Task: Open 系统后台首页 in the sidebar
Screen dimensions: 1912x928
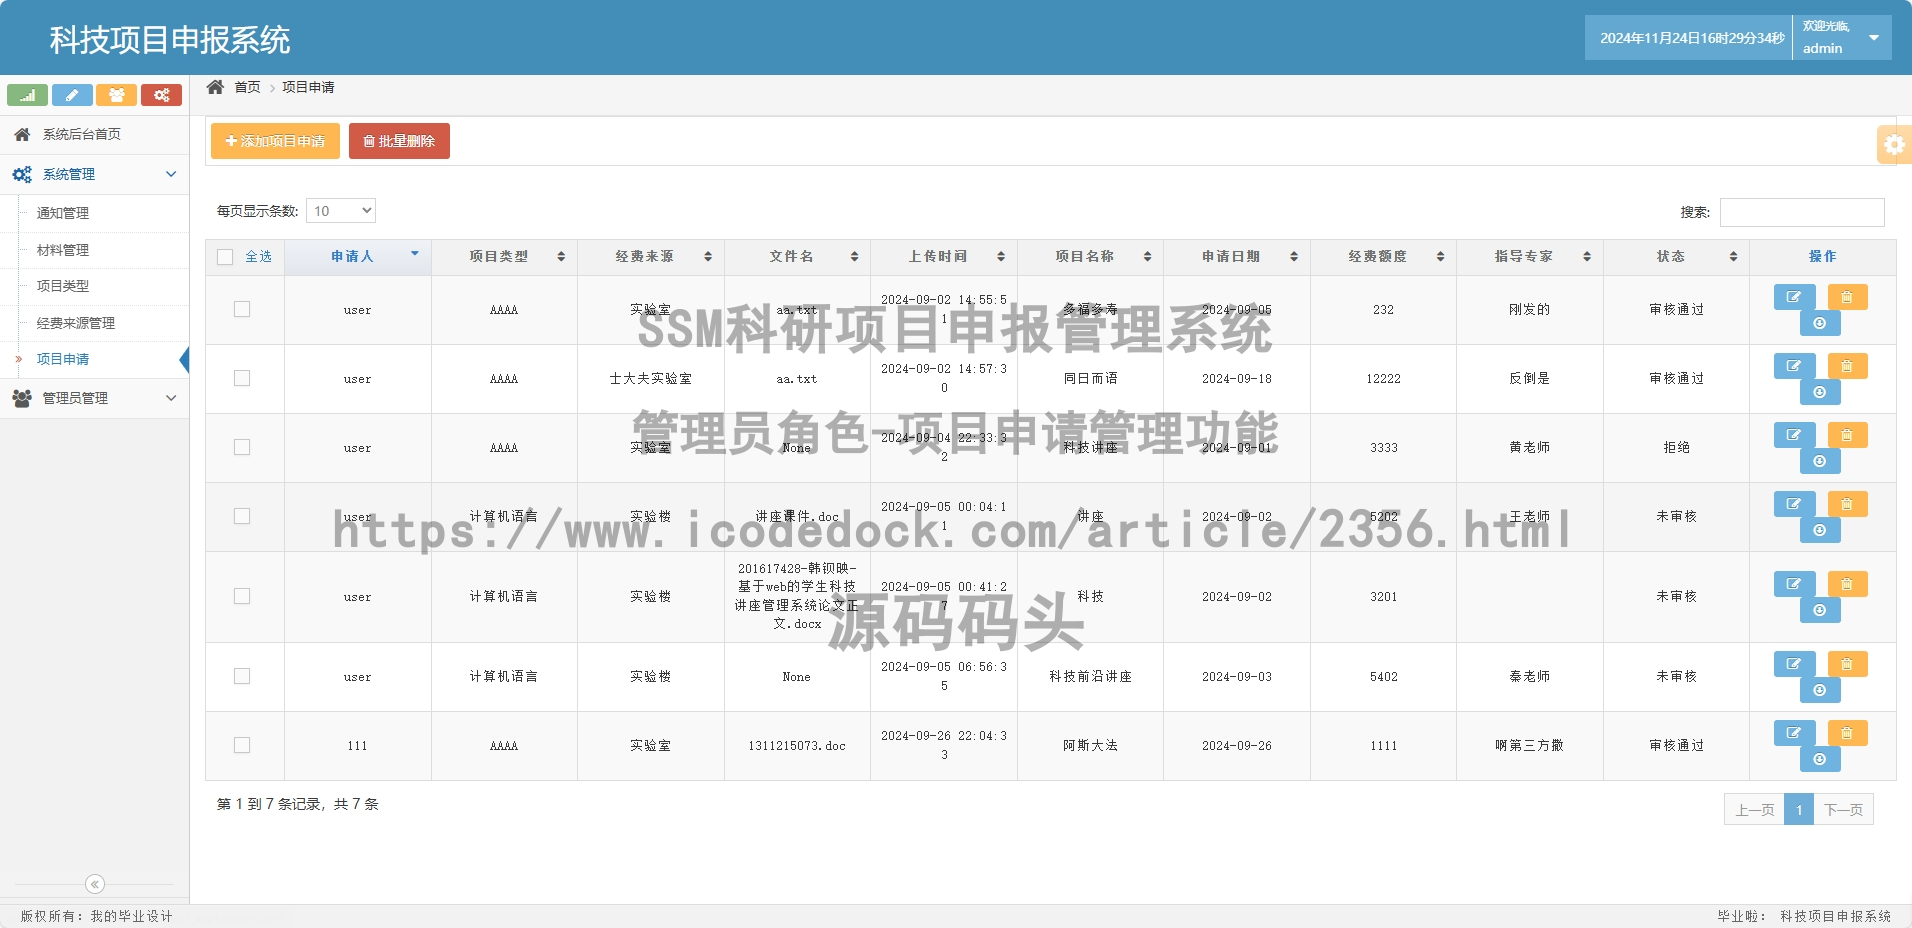Action: 95,134
